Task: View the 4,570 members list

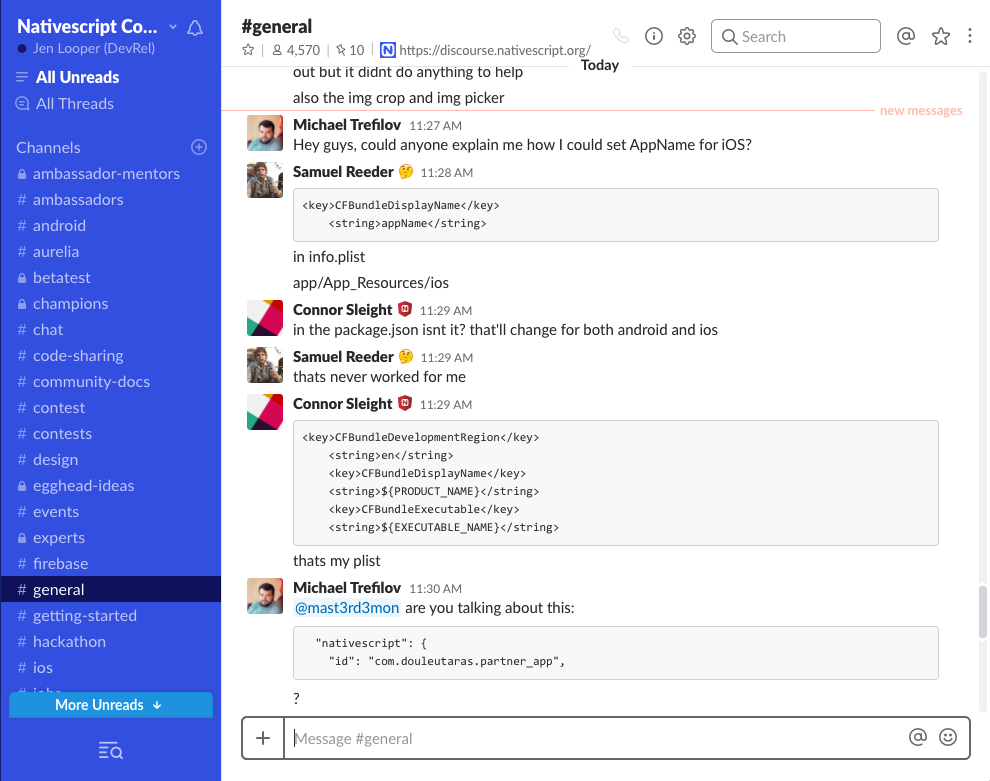Action: coord(296,50)
